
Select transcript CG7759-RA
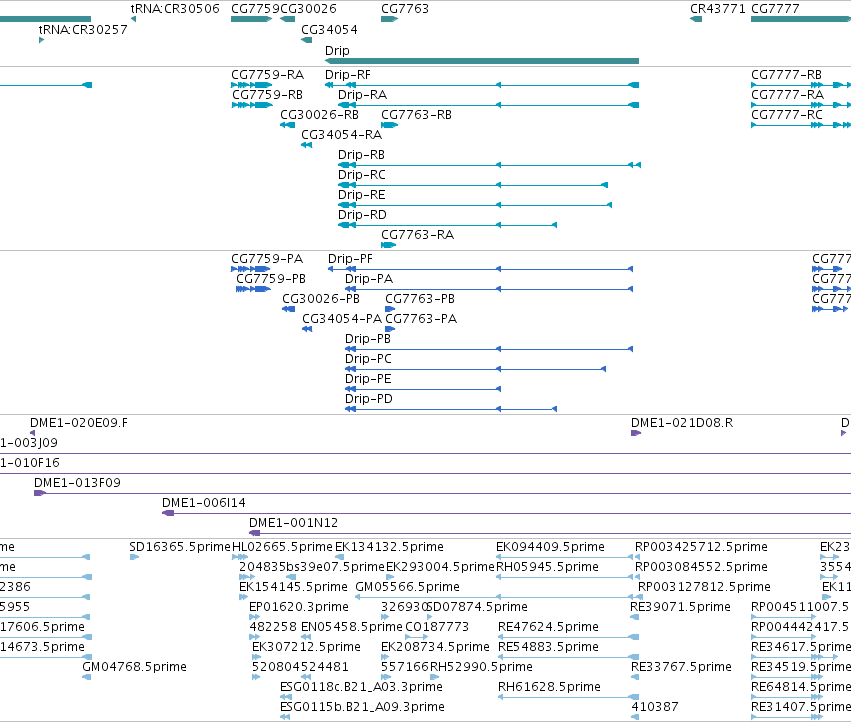[x=267, y=74]
